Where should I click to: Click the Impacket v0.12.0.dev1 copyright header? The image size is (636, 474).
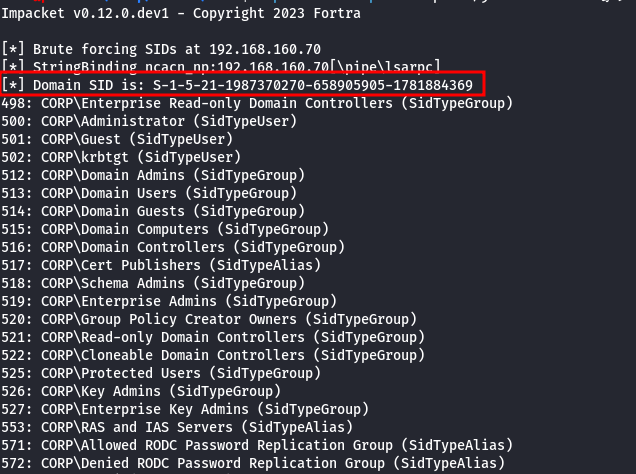tap(181, 13)
